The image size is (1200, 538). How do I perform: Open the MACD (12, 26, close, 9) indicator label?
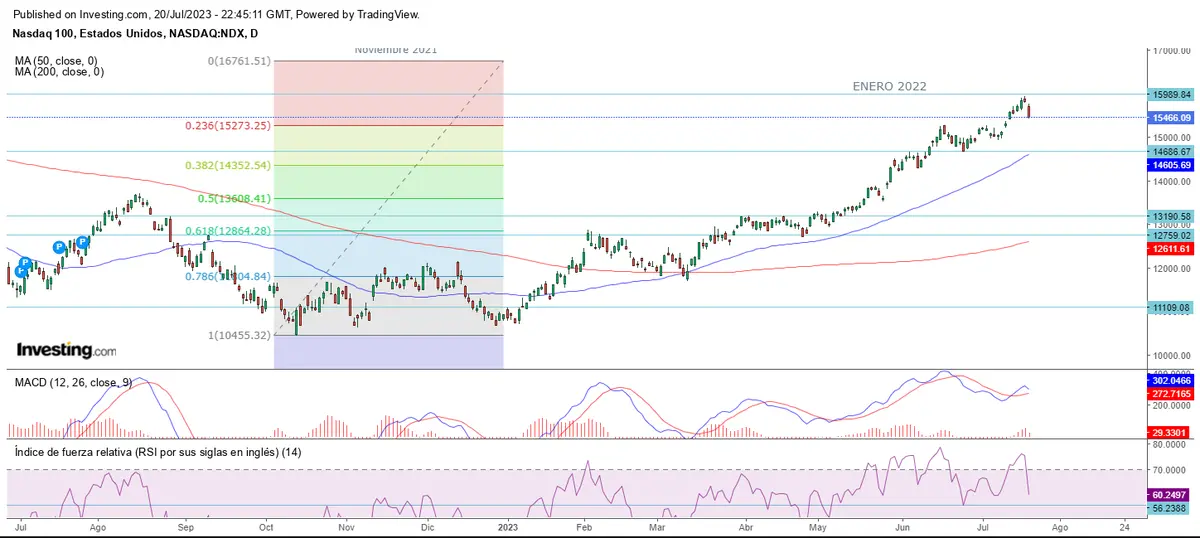point(73,382)
